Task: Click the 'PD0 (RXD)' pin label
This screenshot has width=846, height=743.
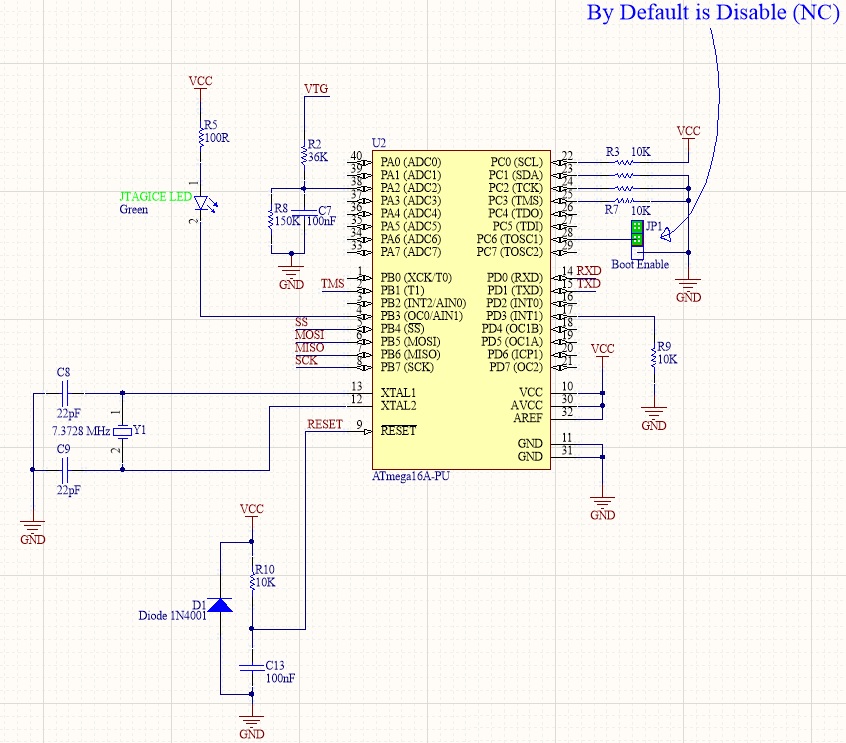Action: click(x=515, y=278)
